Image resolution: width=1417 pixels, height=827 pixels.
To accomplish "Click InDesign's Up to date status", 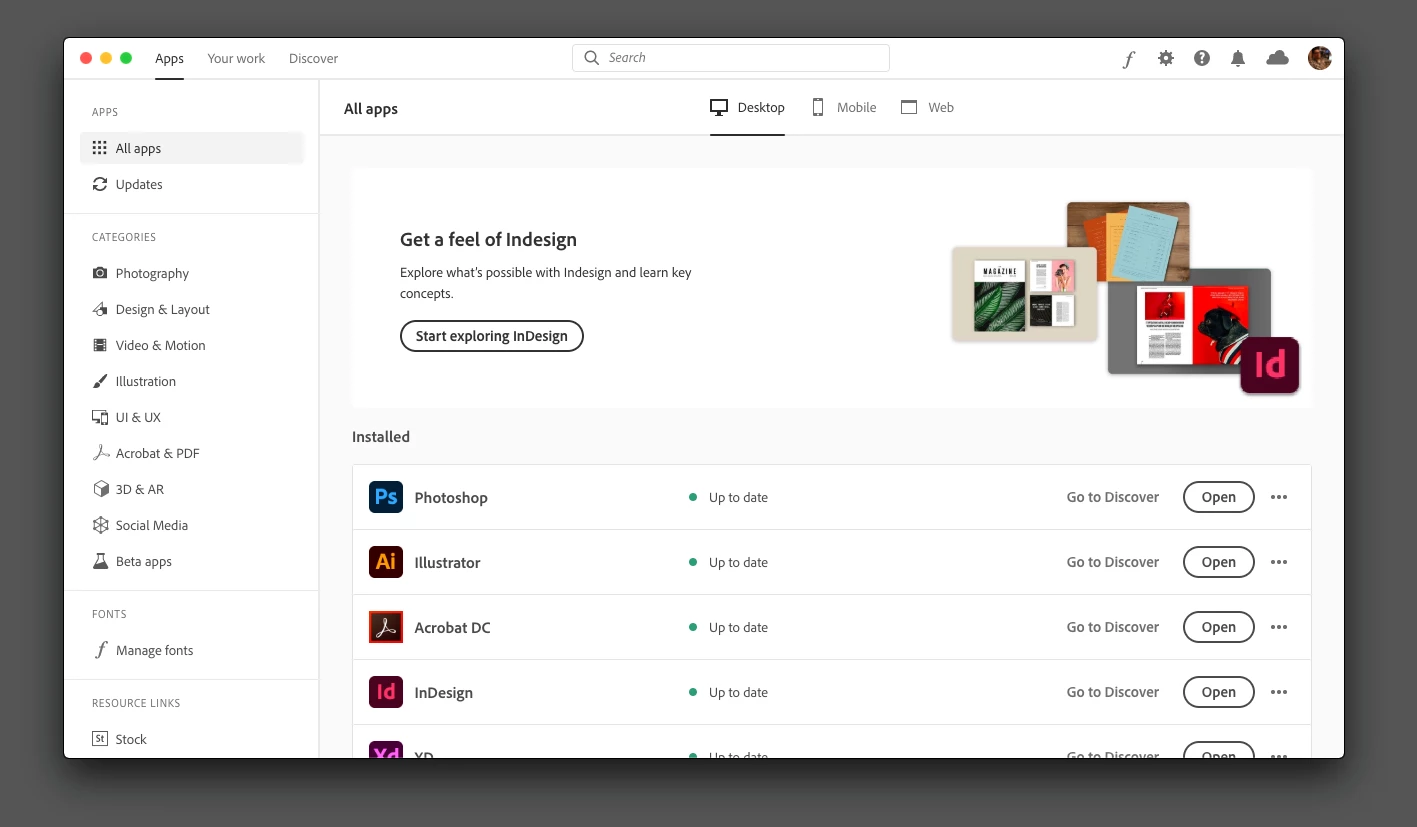I will pos(729,692).
